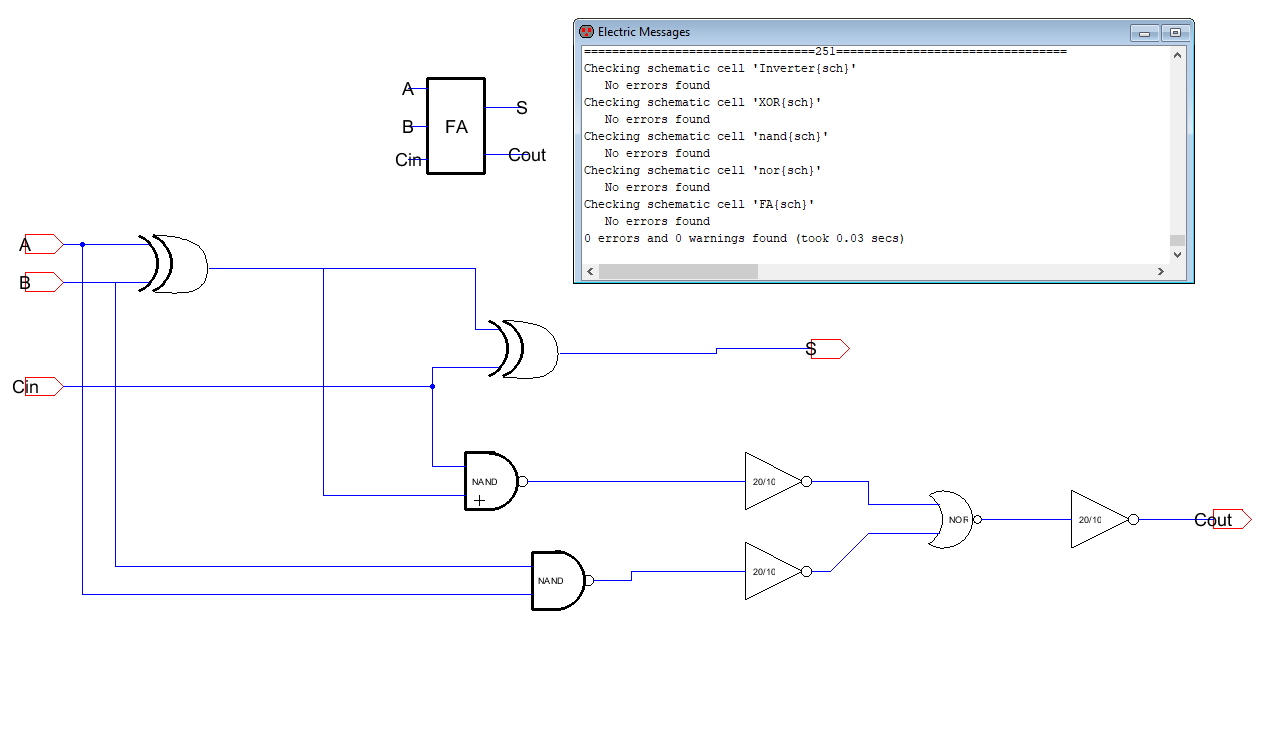Select the lower NAND gate
The image size is (1264, 756).
557,580
